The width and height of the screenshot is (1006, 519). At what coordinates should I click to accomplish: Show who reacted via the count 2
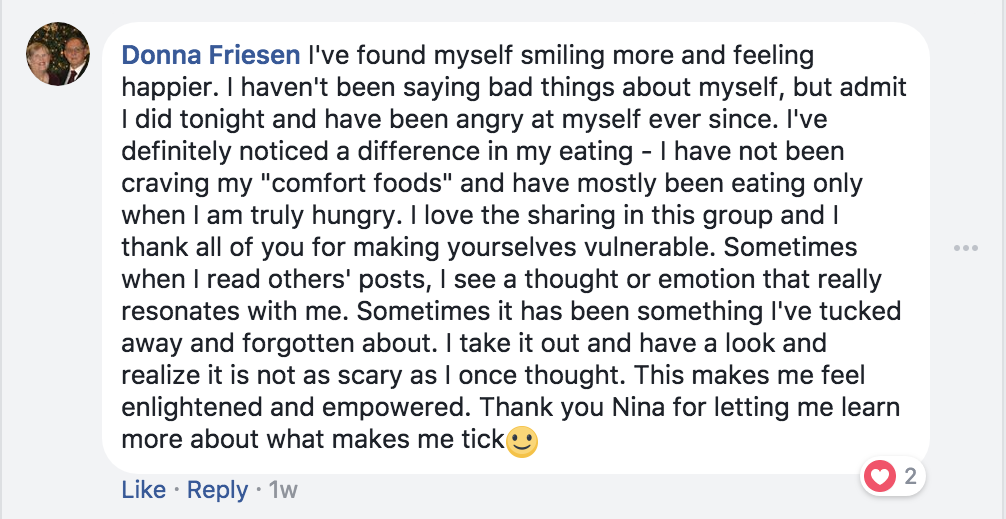click(x=910, y=477)
